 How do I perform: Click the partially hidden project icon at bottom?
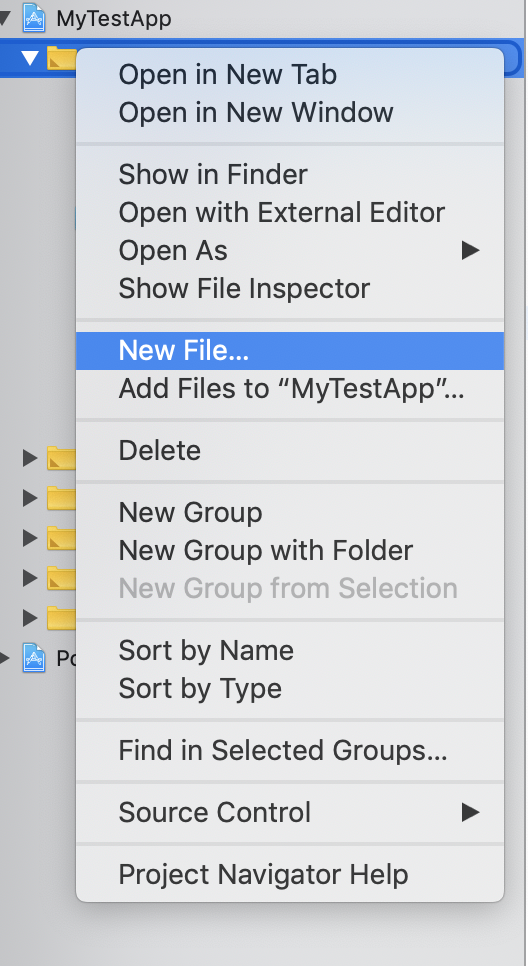[34, 658]
